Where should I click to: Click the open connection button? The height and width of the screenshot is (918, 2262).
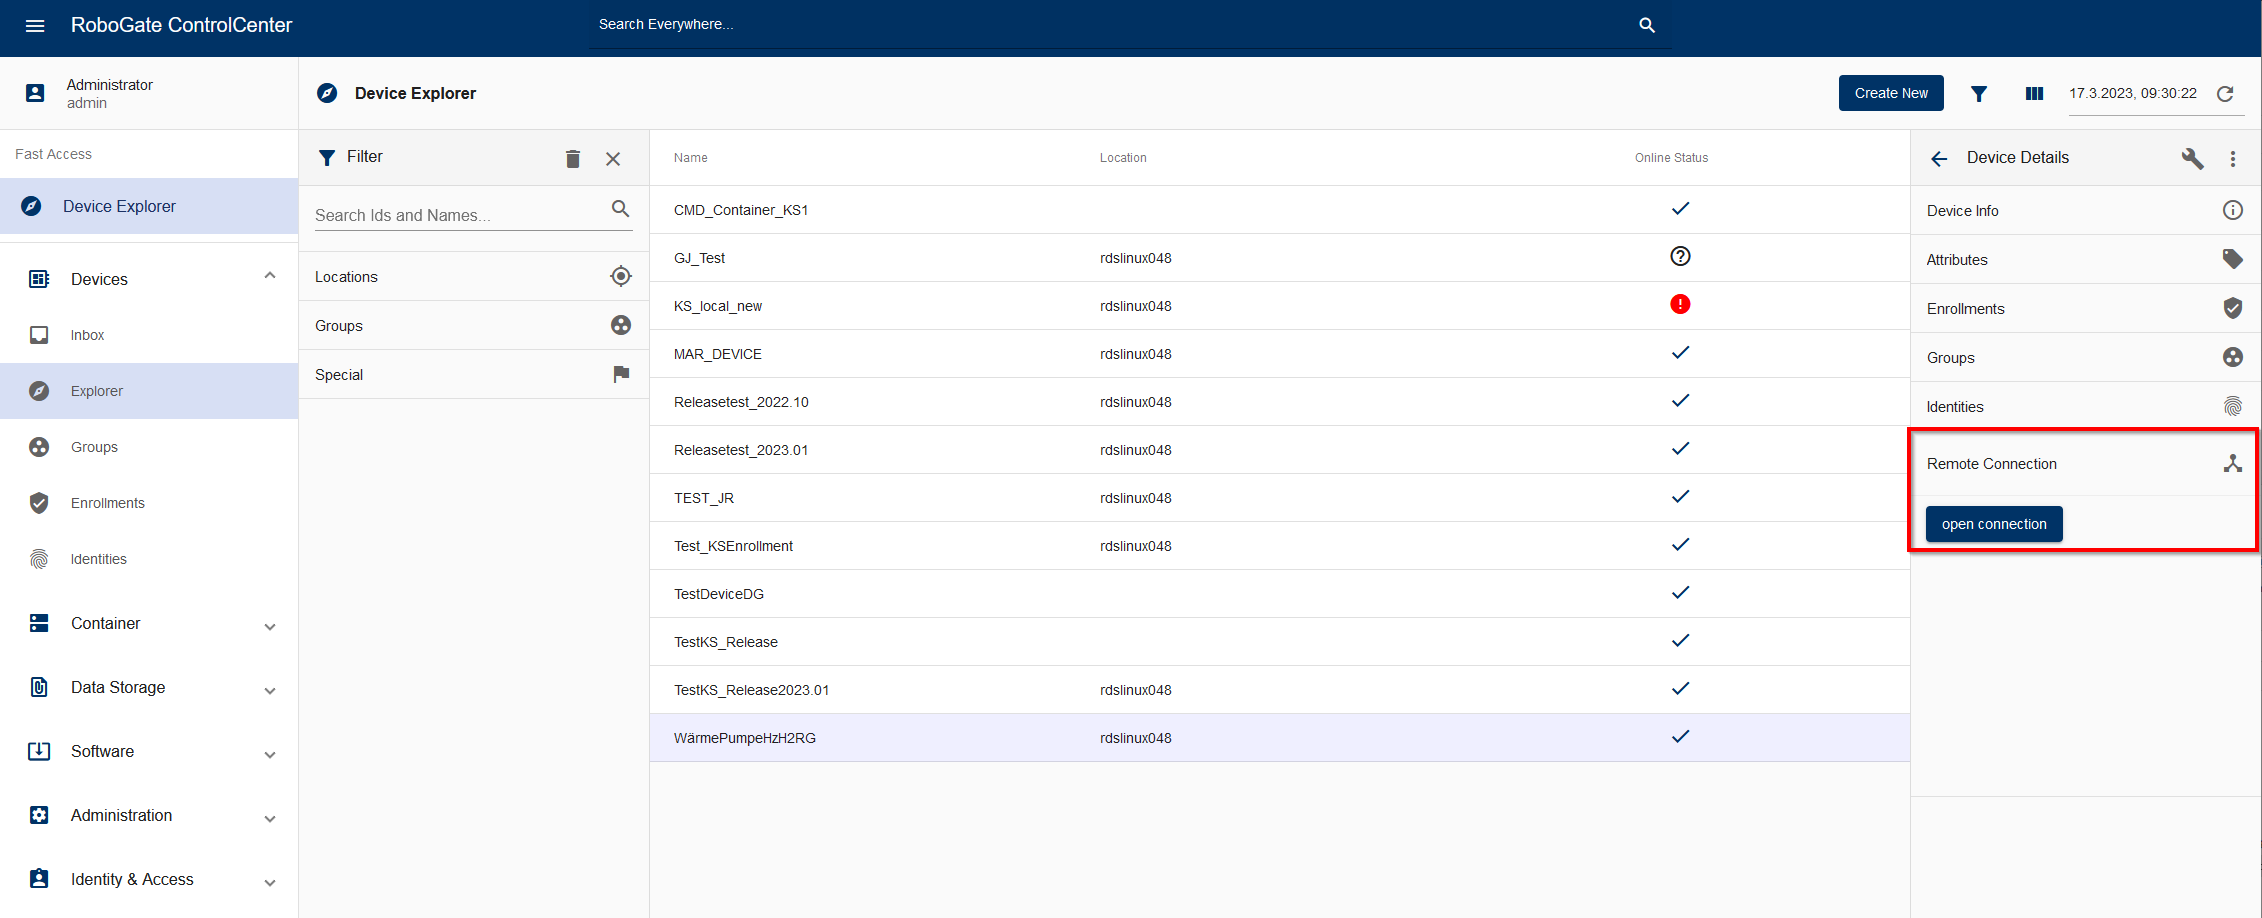[1994, 524]
